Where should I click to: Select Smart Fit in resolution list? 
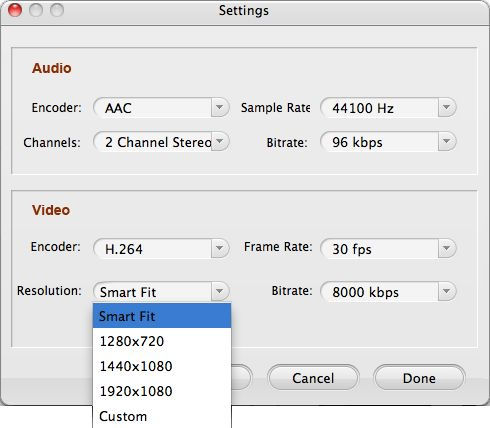(162, 316)
